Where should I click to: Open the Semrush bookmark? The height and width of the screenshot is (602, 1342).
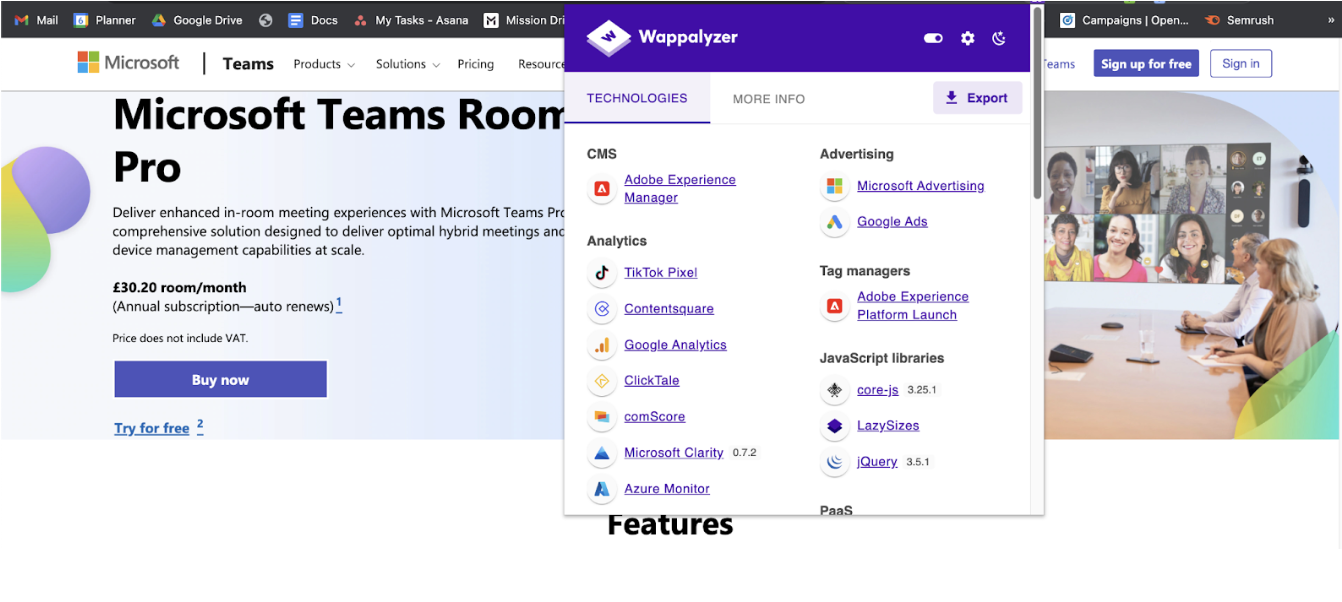tap(1240, 20)
